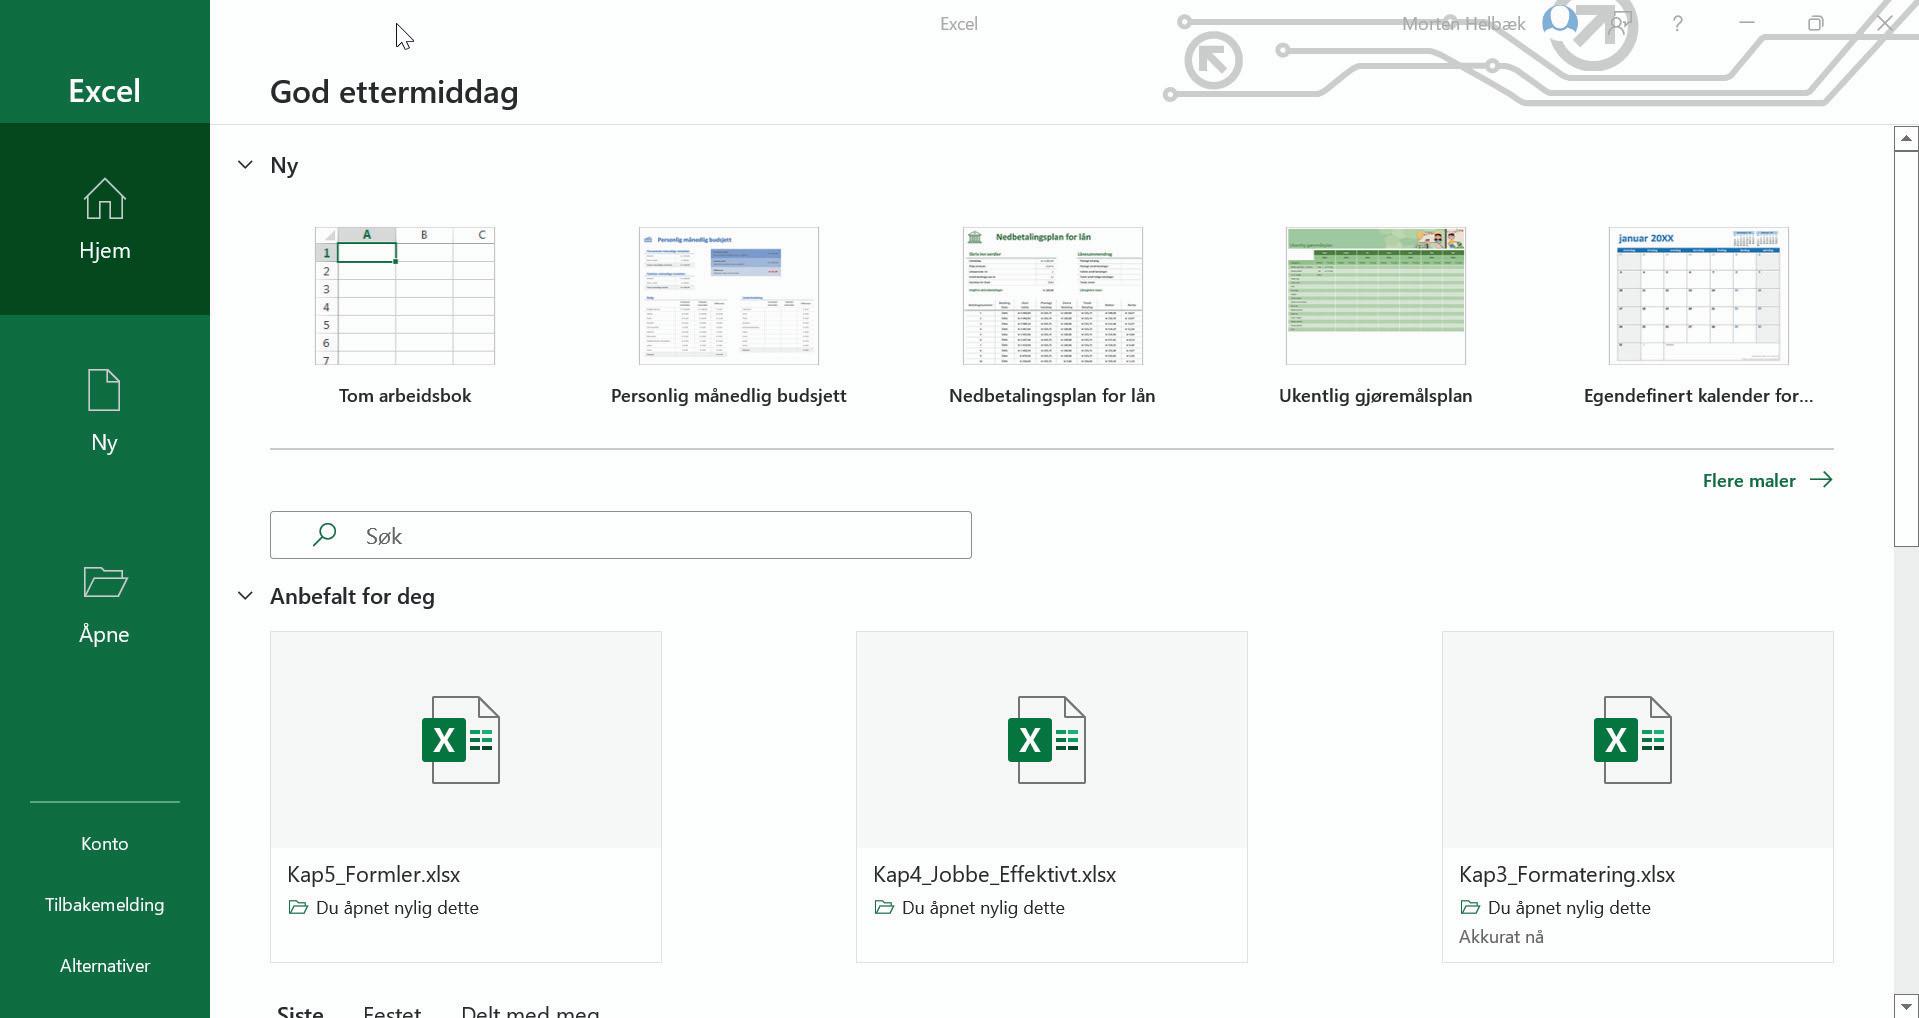The width and height of the screenshot is (1919, 1018).
Task: Choose the Nedbetalingsplan for lån template
Action: pyautogui.click(x=1052, y=316)
